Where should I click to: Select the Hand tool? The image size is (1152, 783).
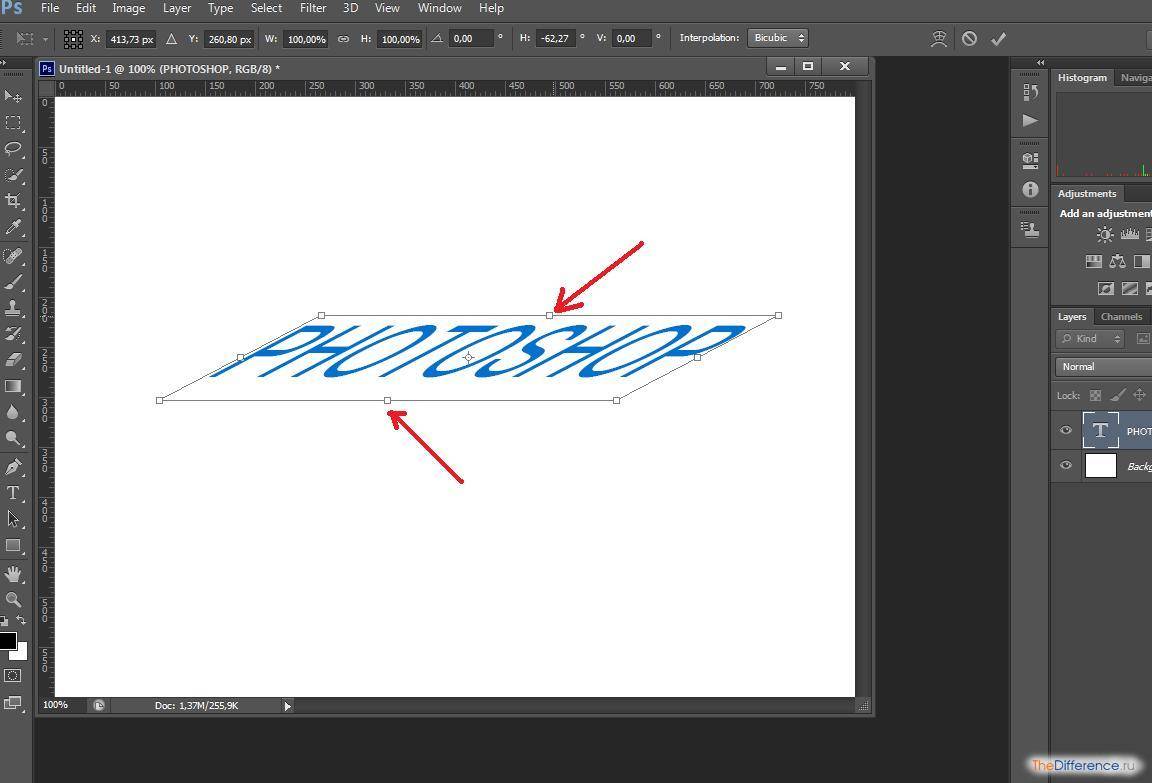[13, 574]
